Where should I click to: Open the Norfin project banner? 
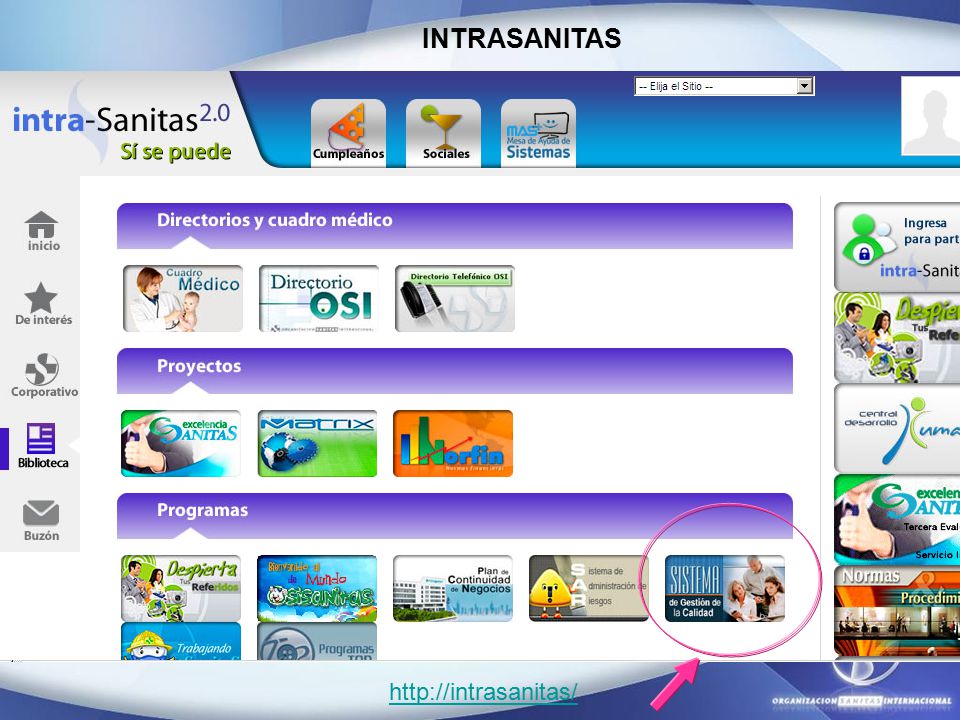453,443
